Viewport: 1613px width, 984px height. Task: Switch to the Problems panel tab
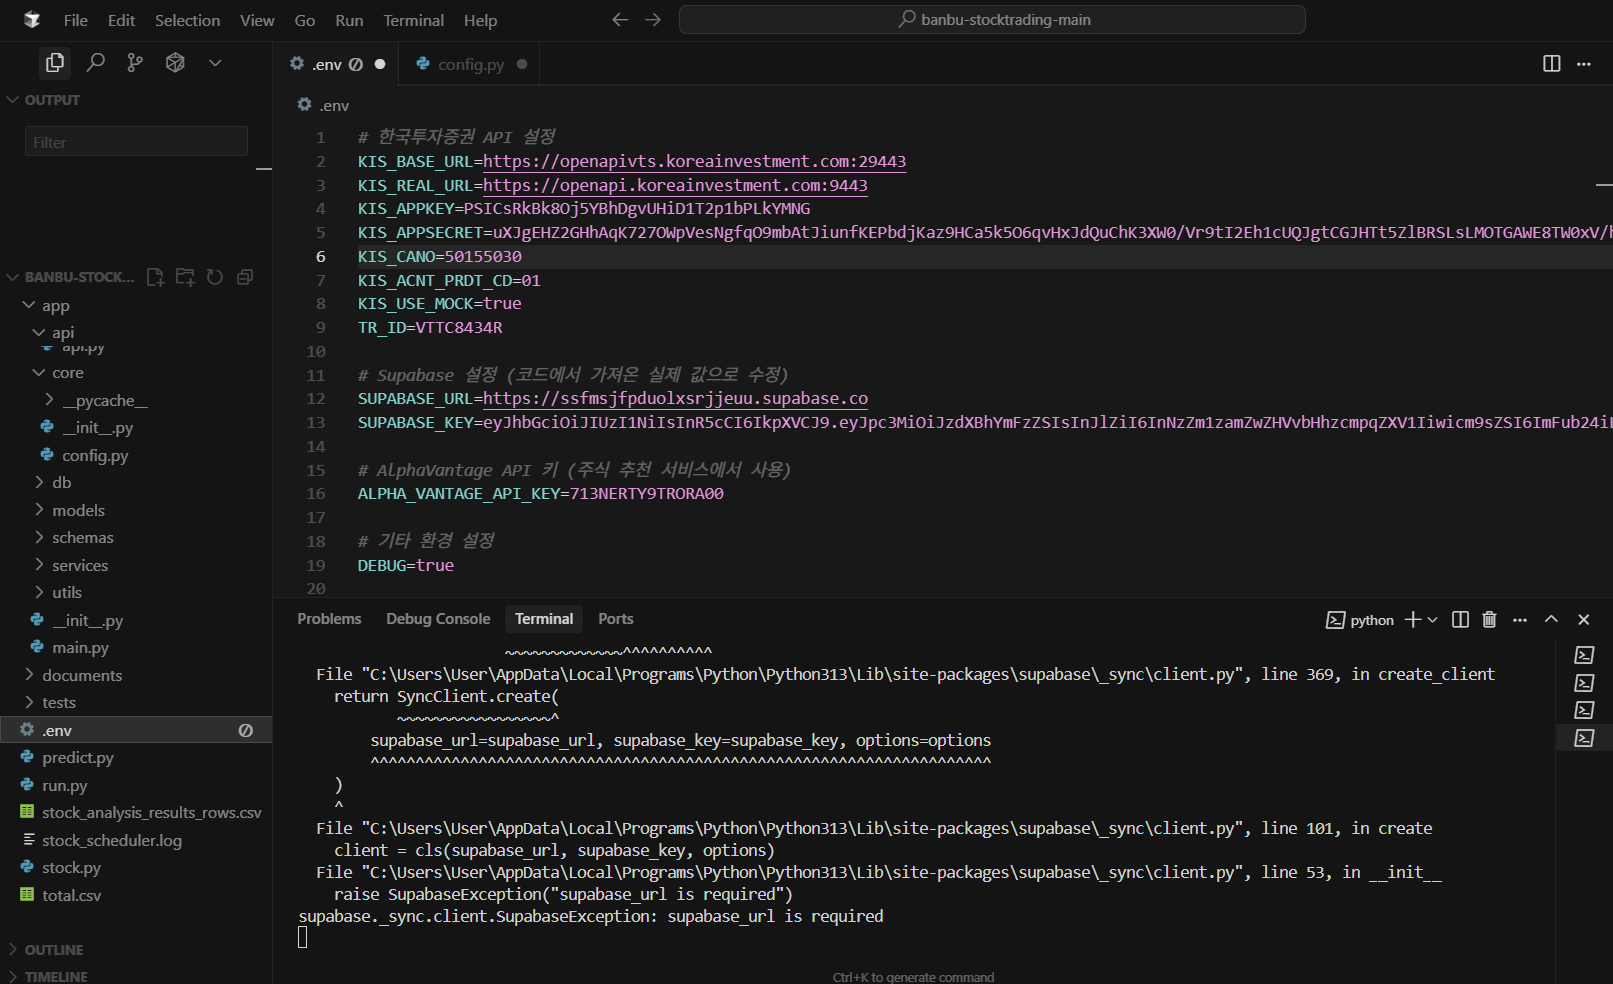[x=329, y=619]
